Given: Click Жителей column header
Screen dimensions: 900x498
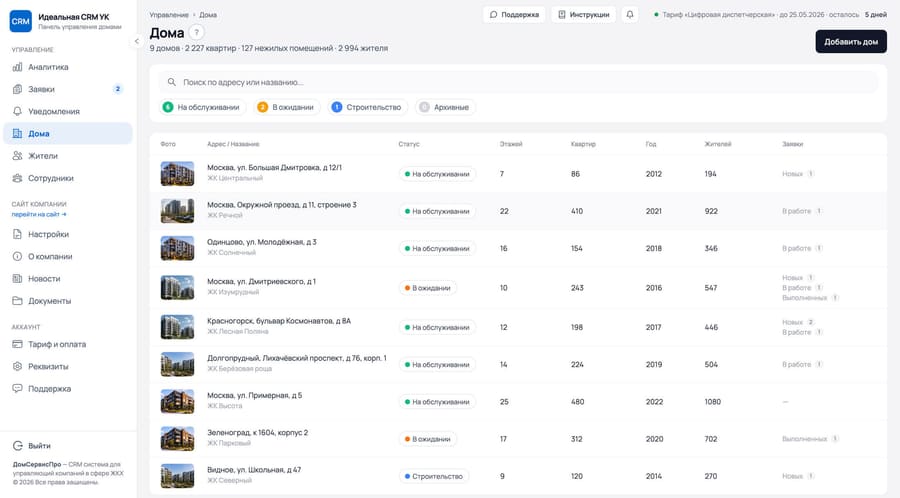Looking at the screenshot, I should click(x=717, y=144).
